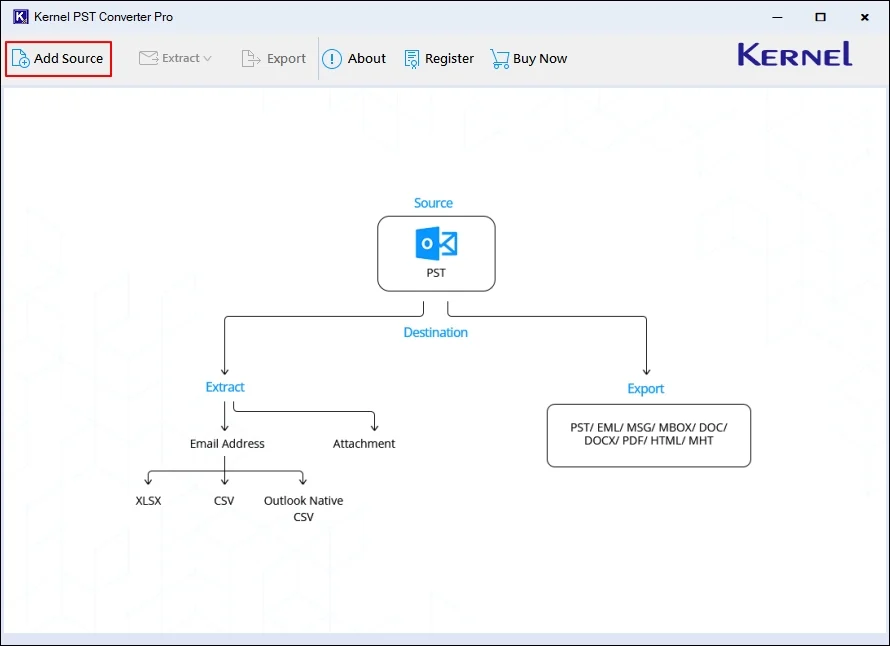Maximize the Kernel PST Converter window
890x646 pixels.
click(820, 17)
